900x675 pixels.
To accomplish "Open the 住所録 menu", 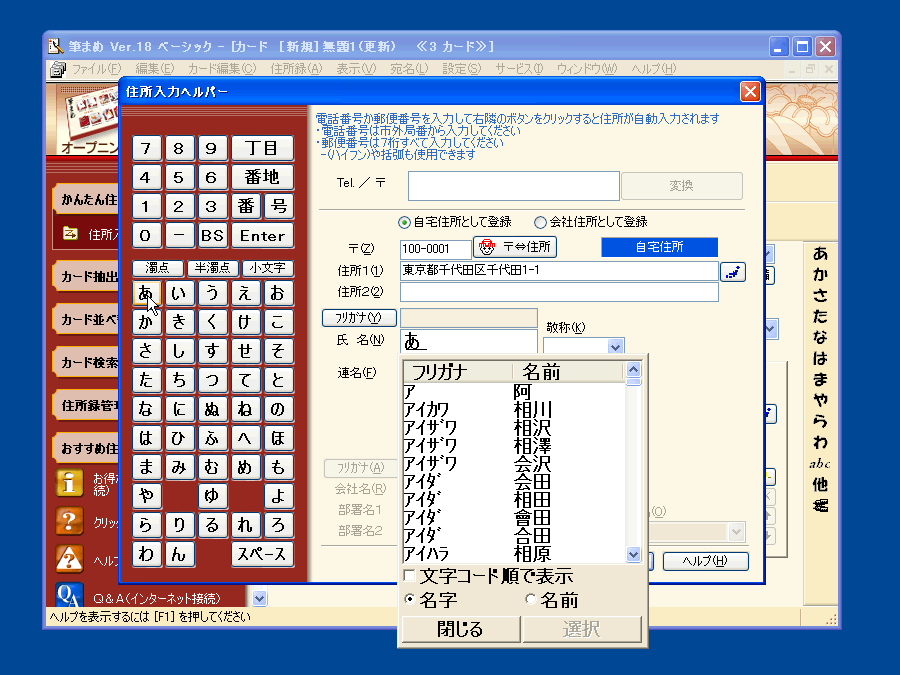I will tap(296, 69).
